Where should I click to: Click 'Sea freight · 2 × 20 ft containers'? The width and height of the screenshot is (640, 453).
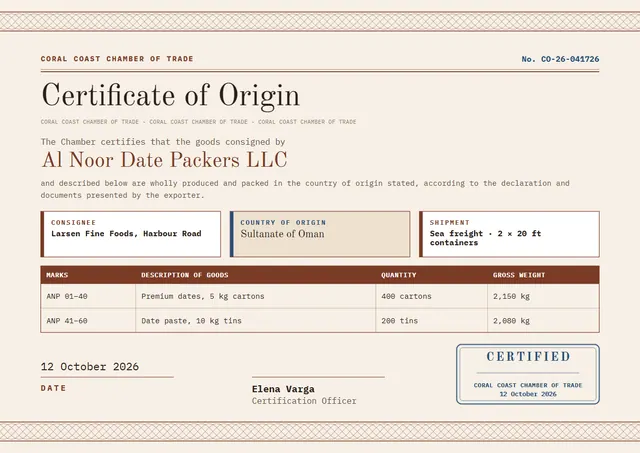(x=485, y=238)
